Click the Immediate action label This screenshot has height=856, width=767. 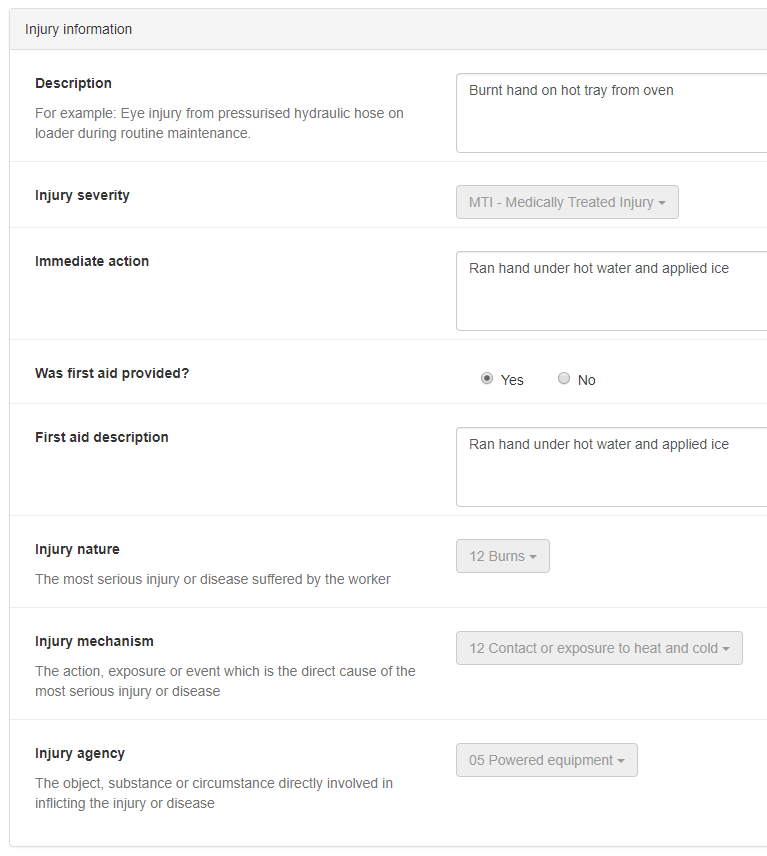(92, 261)
